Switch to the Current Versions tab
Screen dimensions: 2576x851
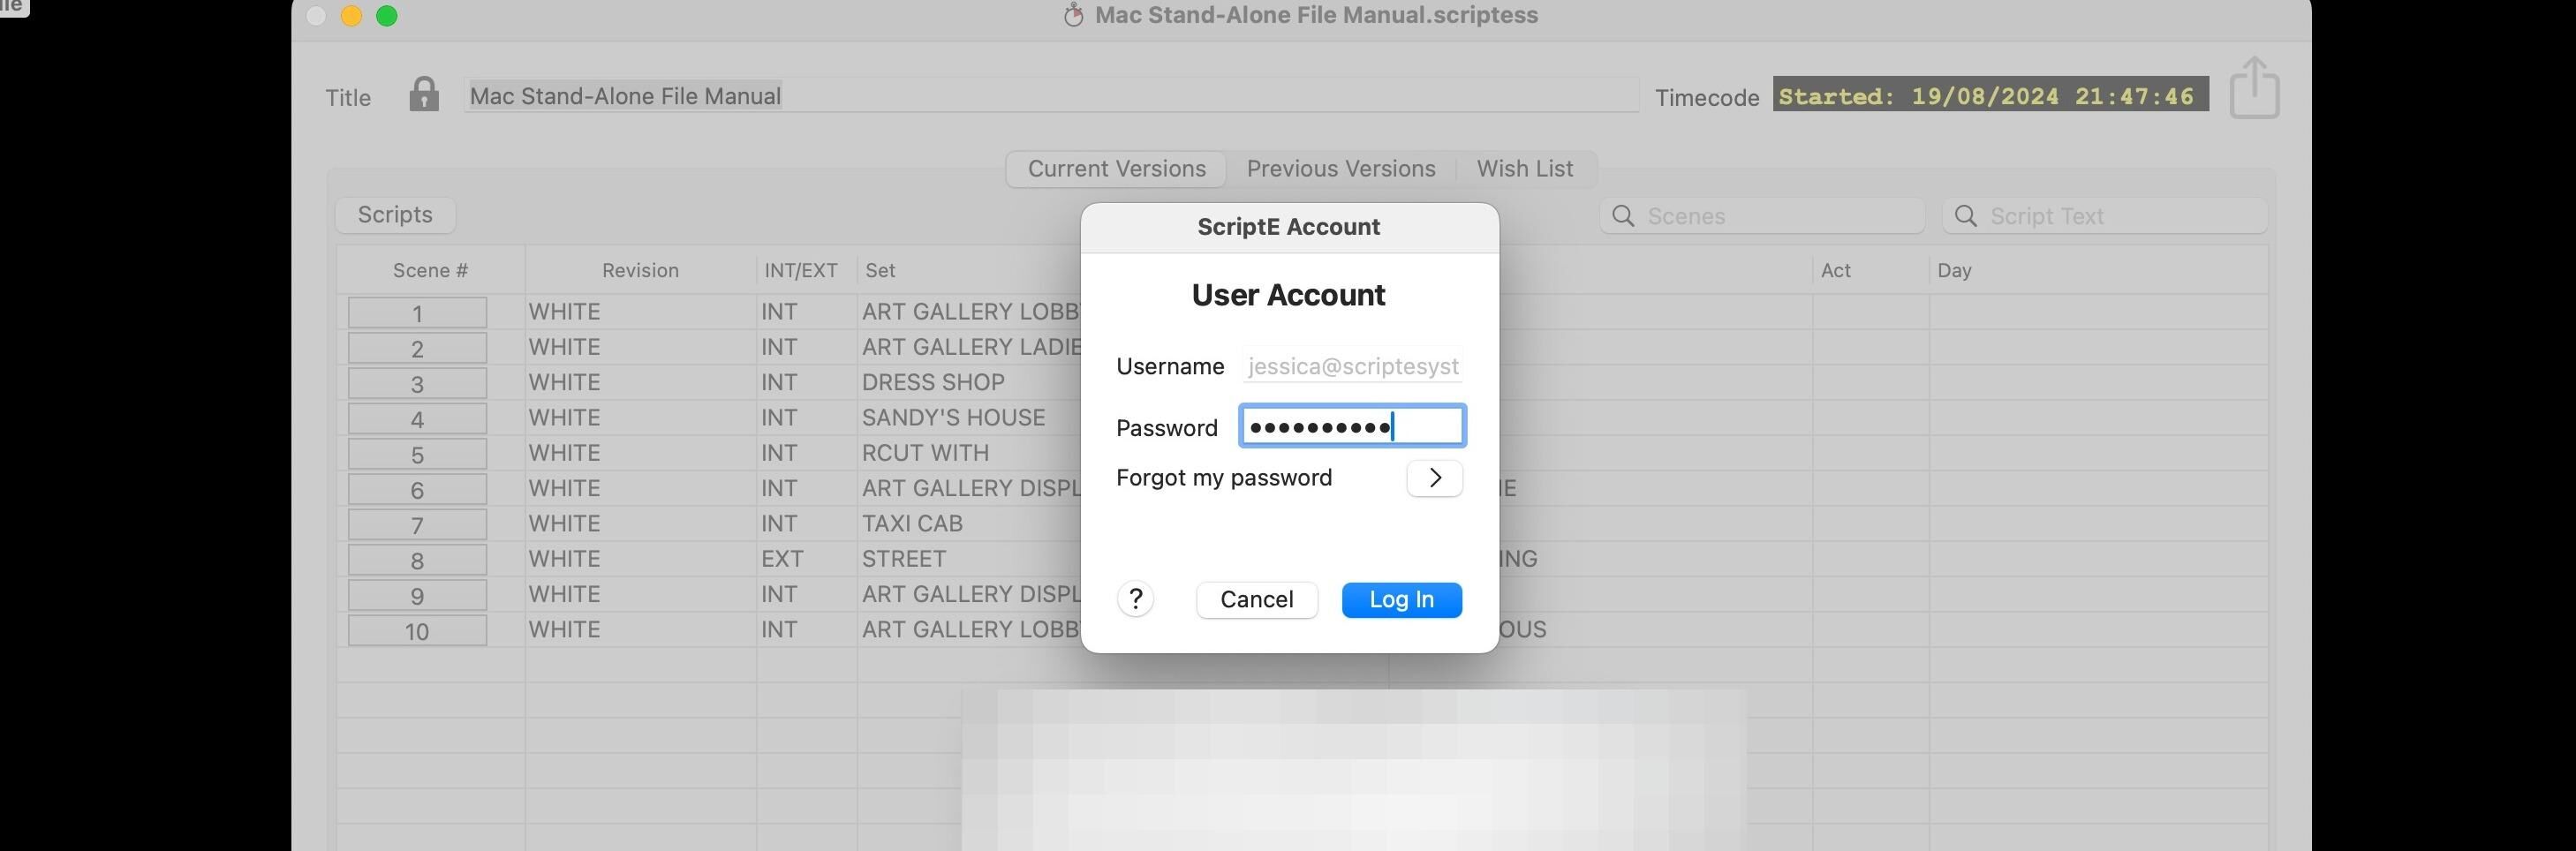tap(1116, 169)
